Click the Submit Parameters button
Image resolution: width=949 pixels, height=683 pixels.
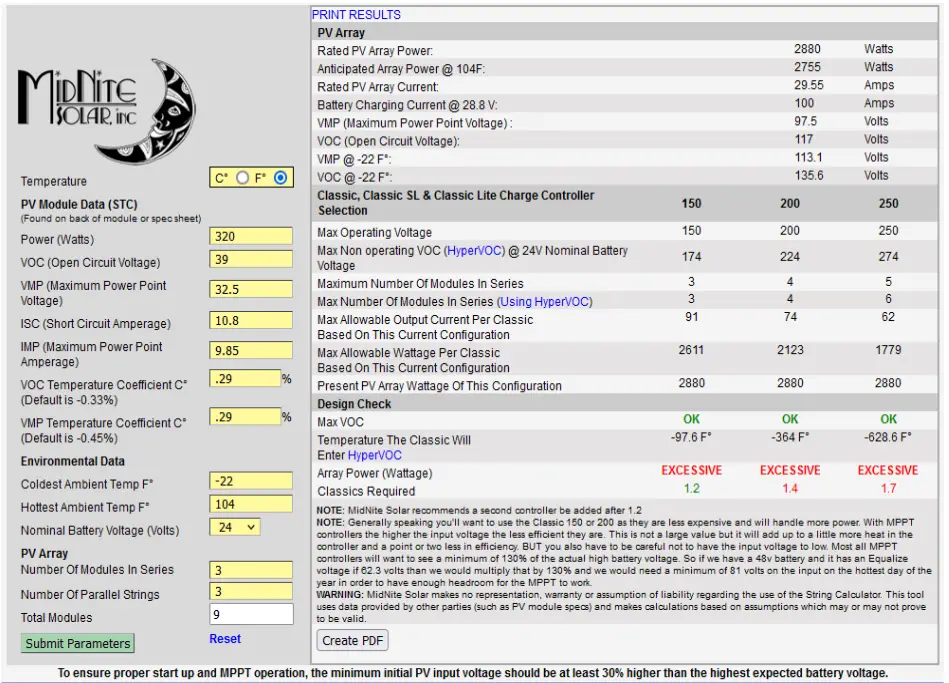[x=78, y=643]
